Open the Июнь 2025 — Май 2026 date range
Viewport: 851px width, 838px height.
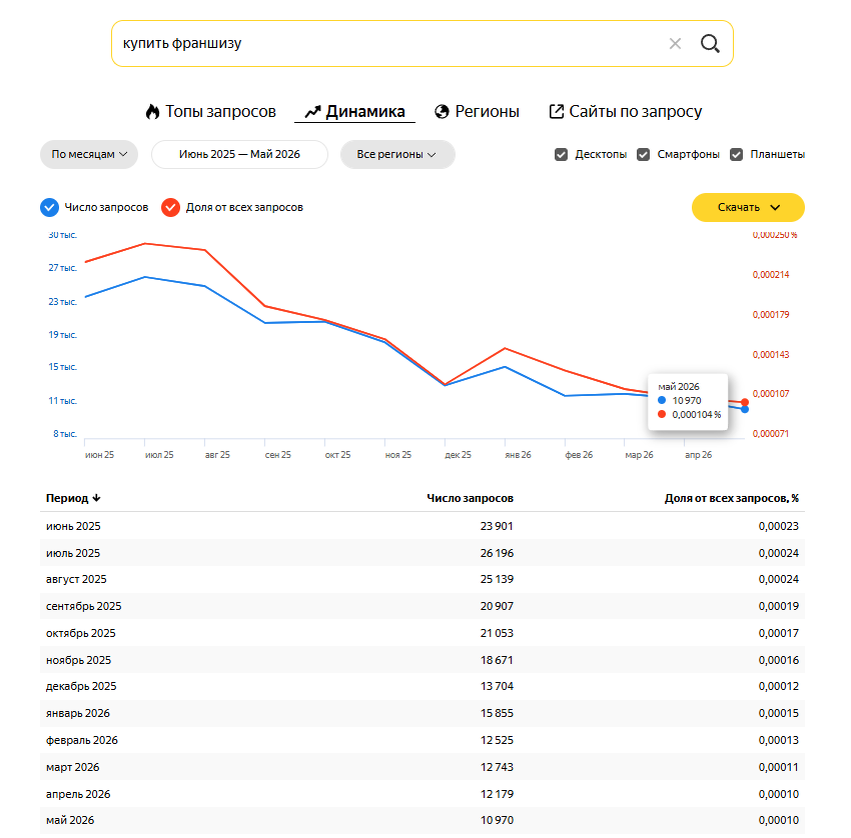click(239, 155)
